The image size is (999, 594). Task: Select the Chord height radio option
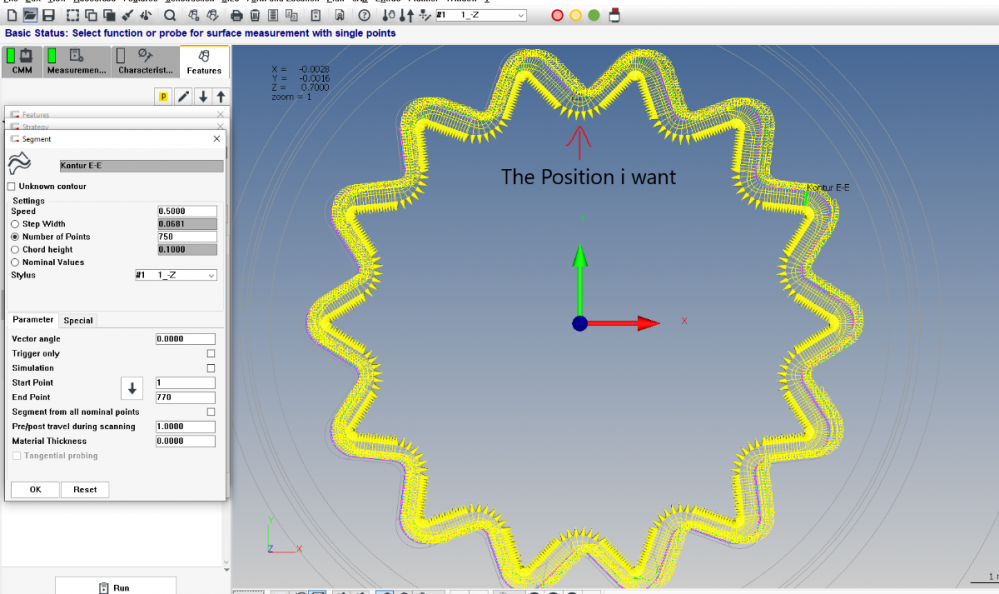click(15, 249)
